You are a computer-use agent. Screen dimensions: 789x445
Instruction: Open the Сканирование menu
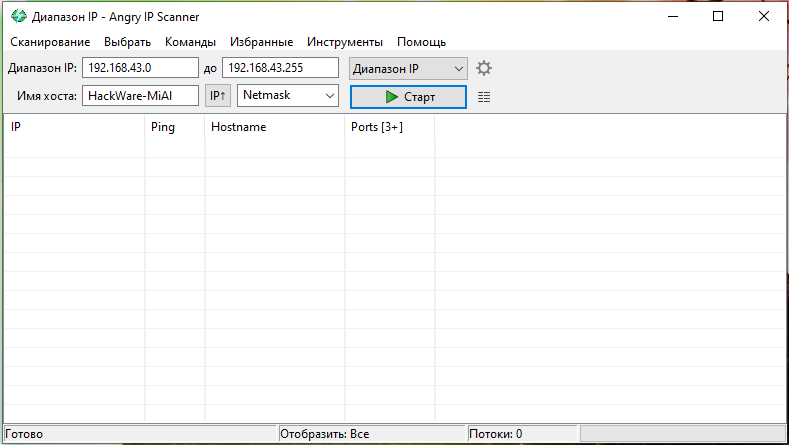pos(50,42)
